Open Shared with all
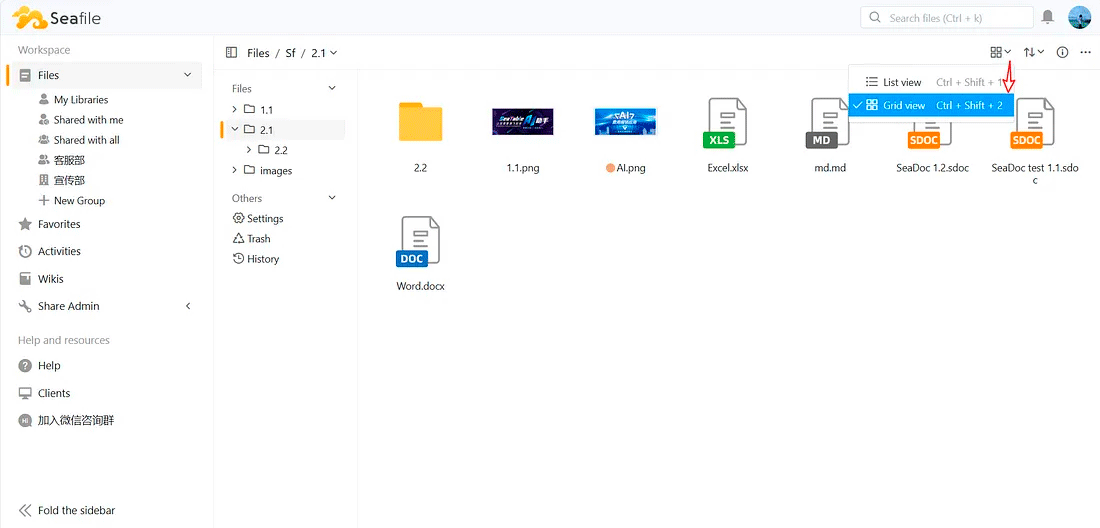This screenshot has height=528, width=1100. click(x=86, y=140)
